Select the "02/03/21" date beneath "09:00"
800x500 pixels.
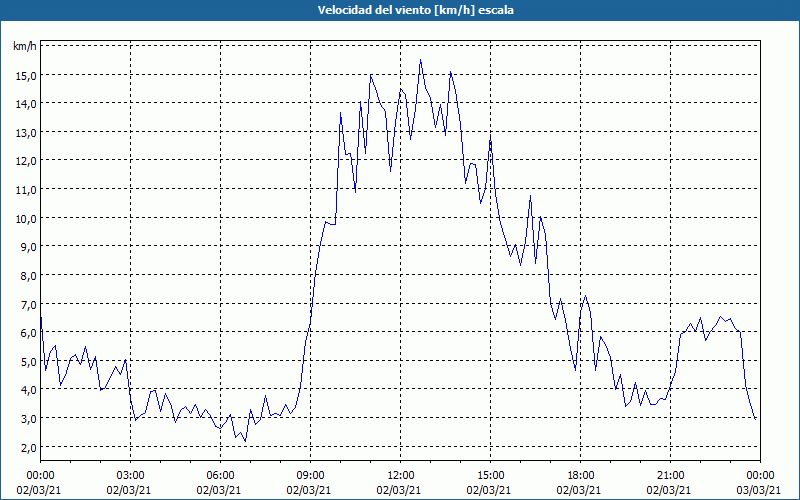tap(309, 490)
